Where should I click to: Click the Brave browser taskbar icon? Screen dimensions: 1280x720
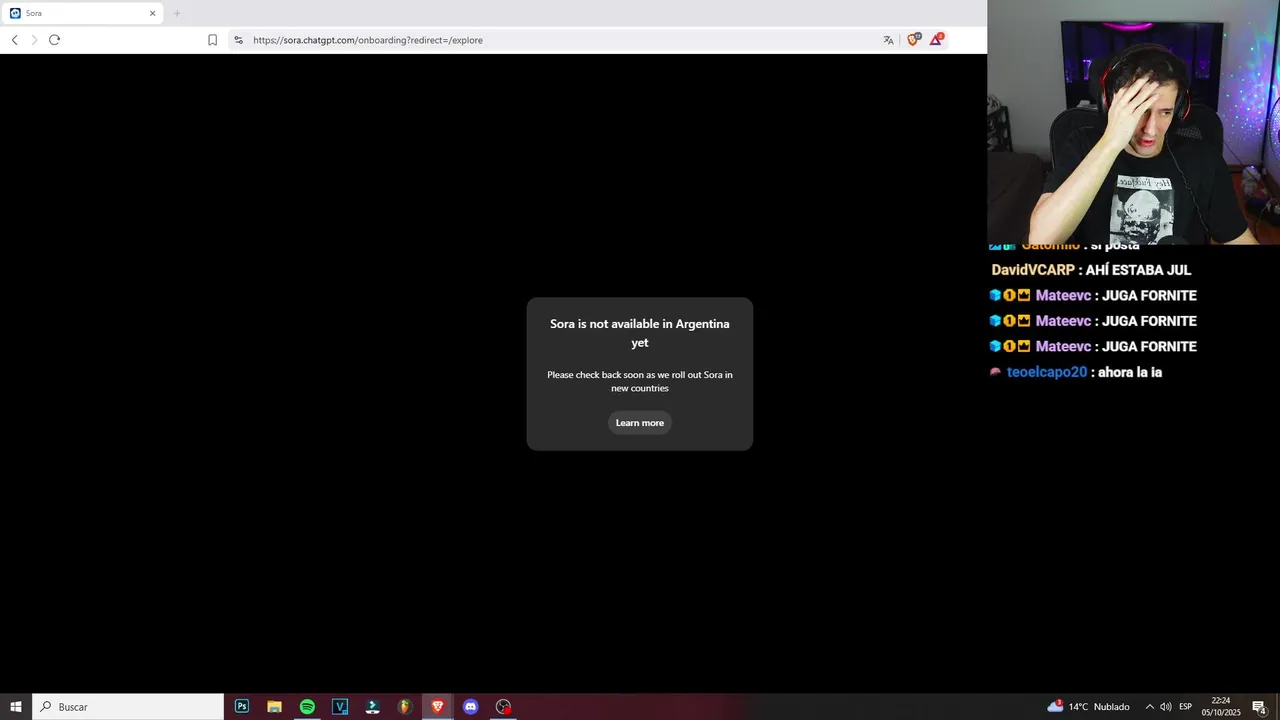438,707
